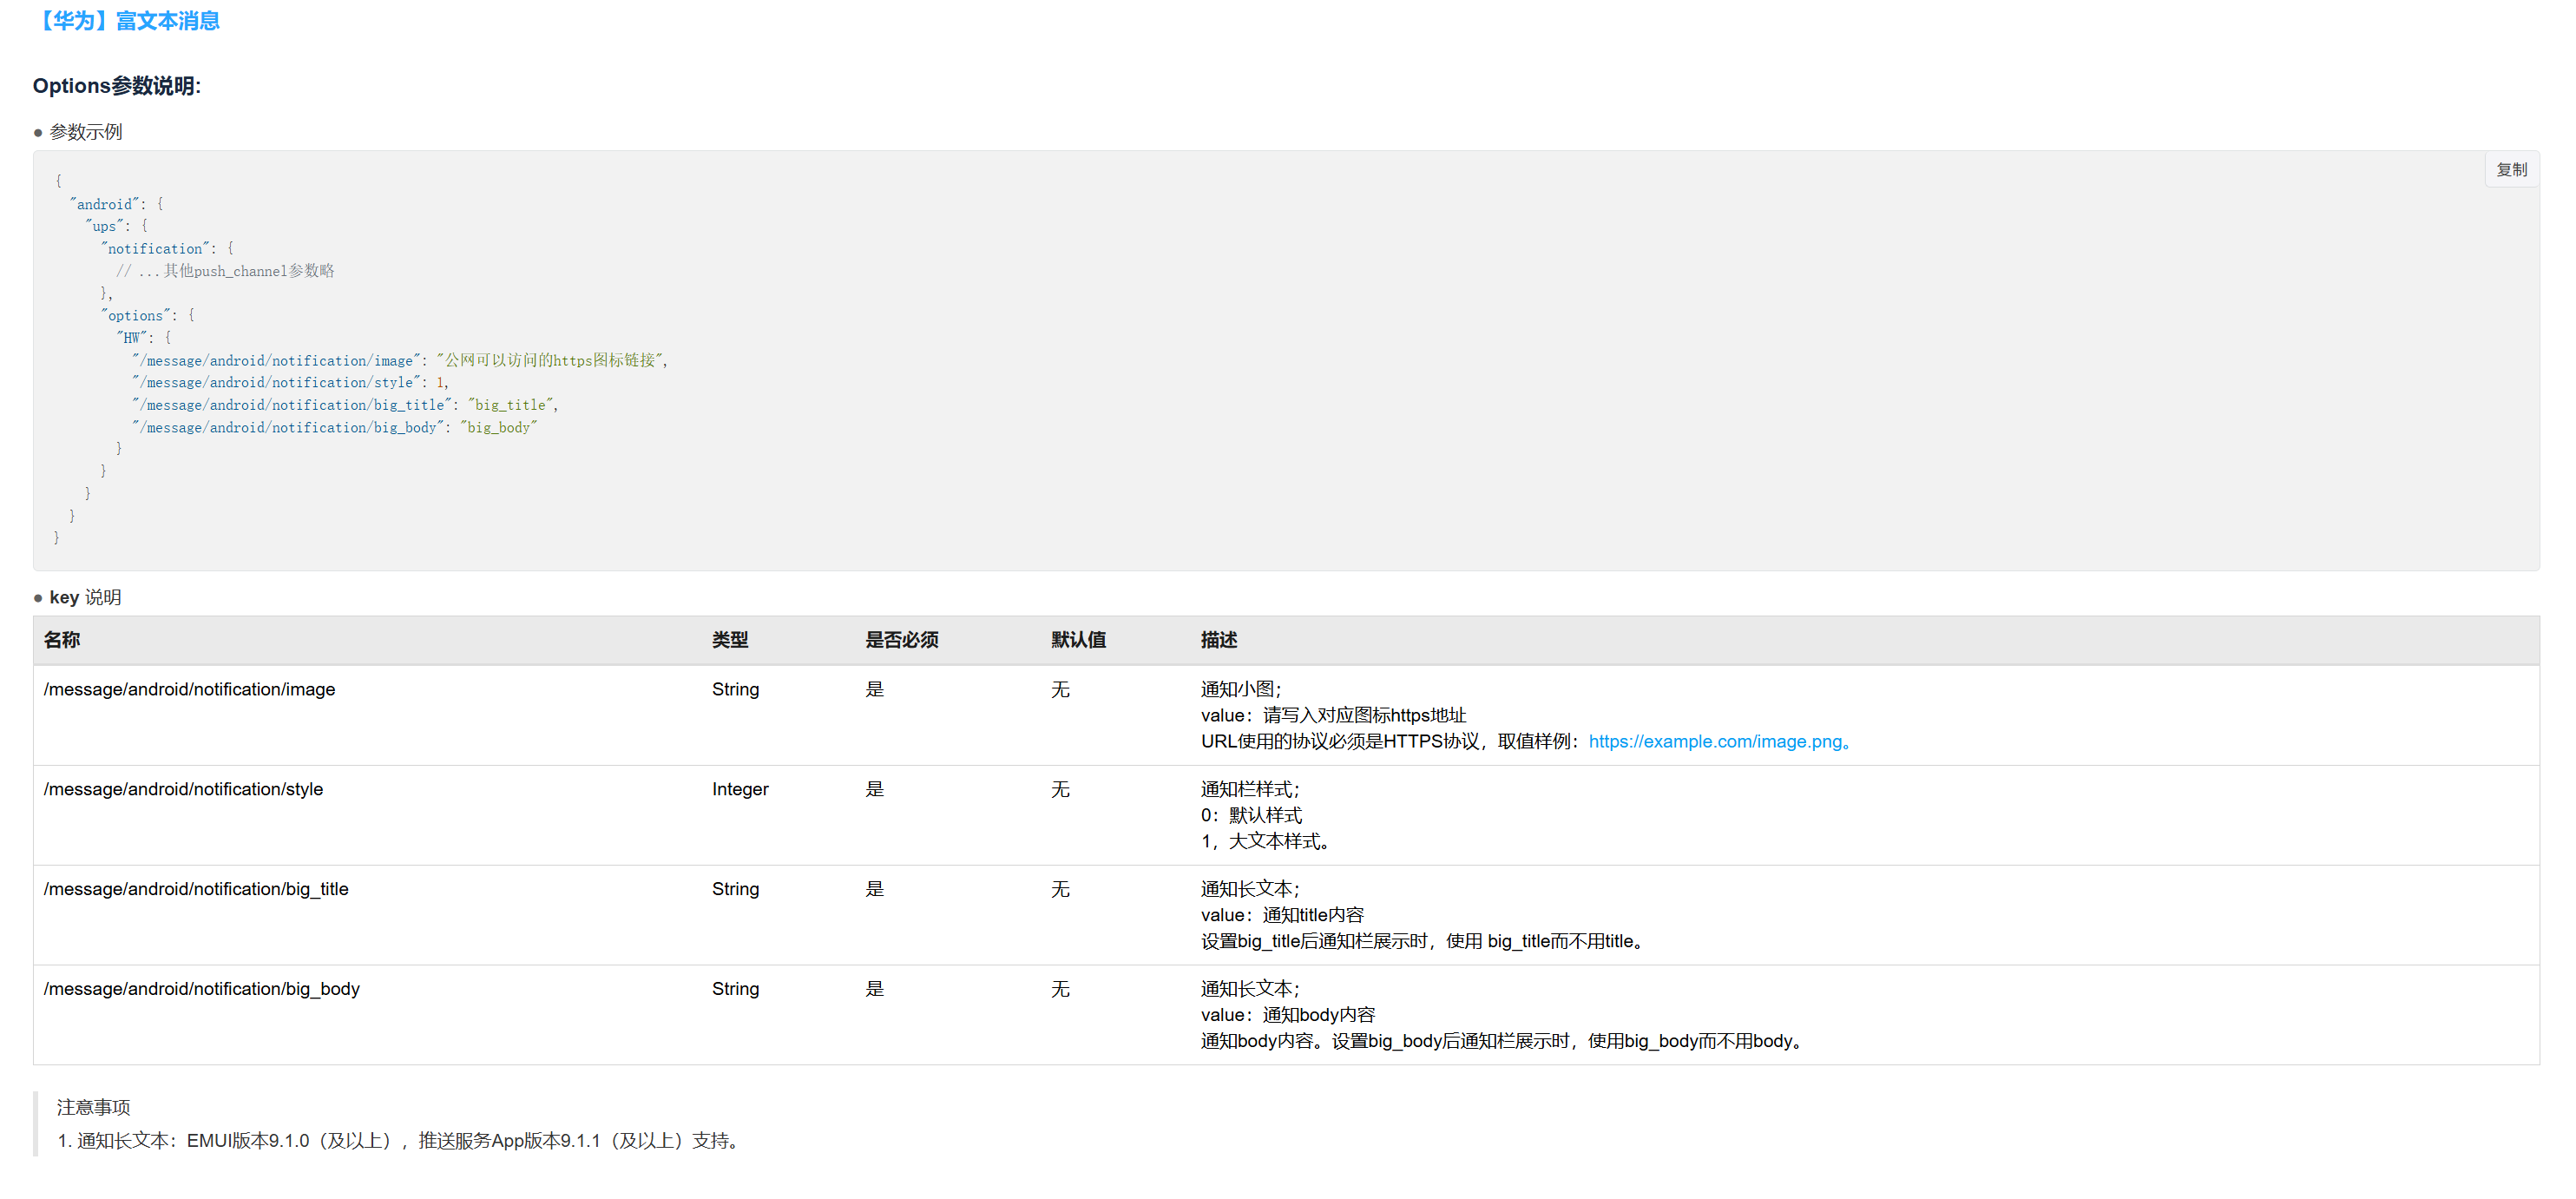Click the 类型 column header

click(x=729, y=640)
